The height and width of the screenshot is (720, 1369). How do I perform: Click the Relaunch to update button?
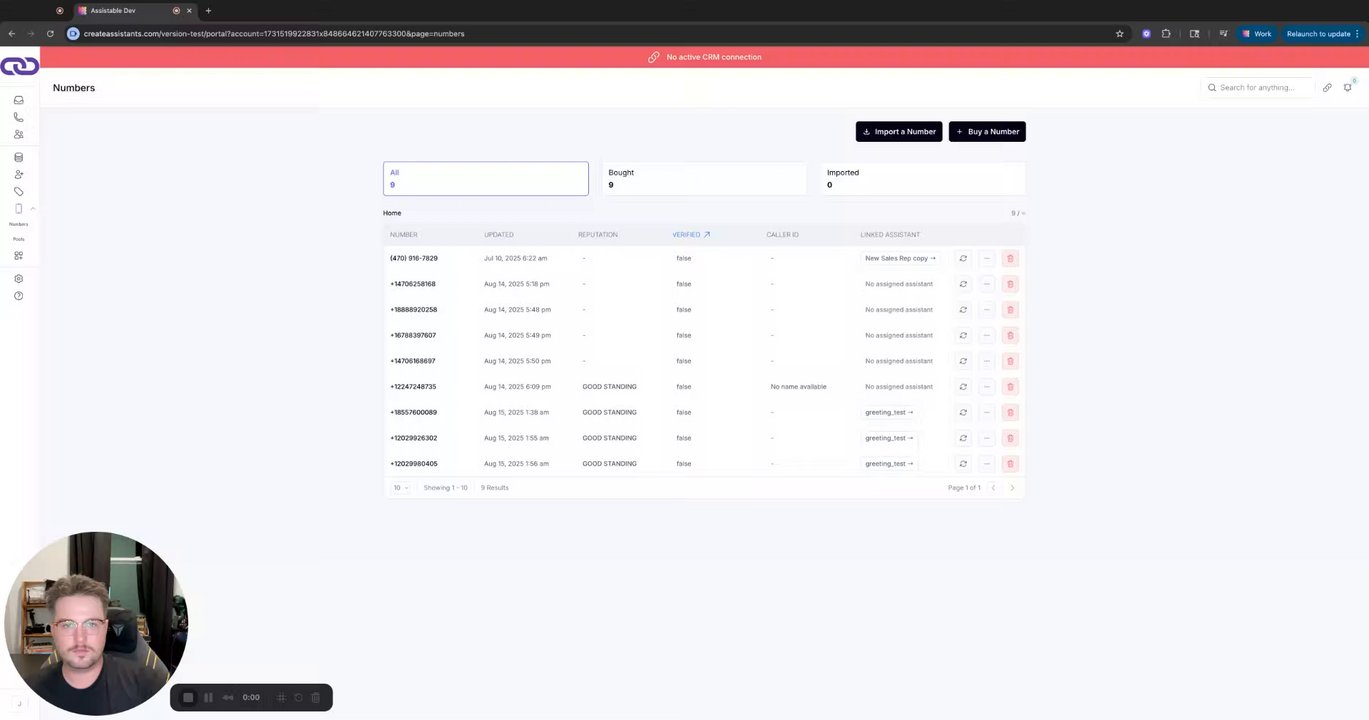coord(1323,33)
